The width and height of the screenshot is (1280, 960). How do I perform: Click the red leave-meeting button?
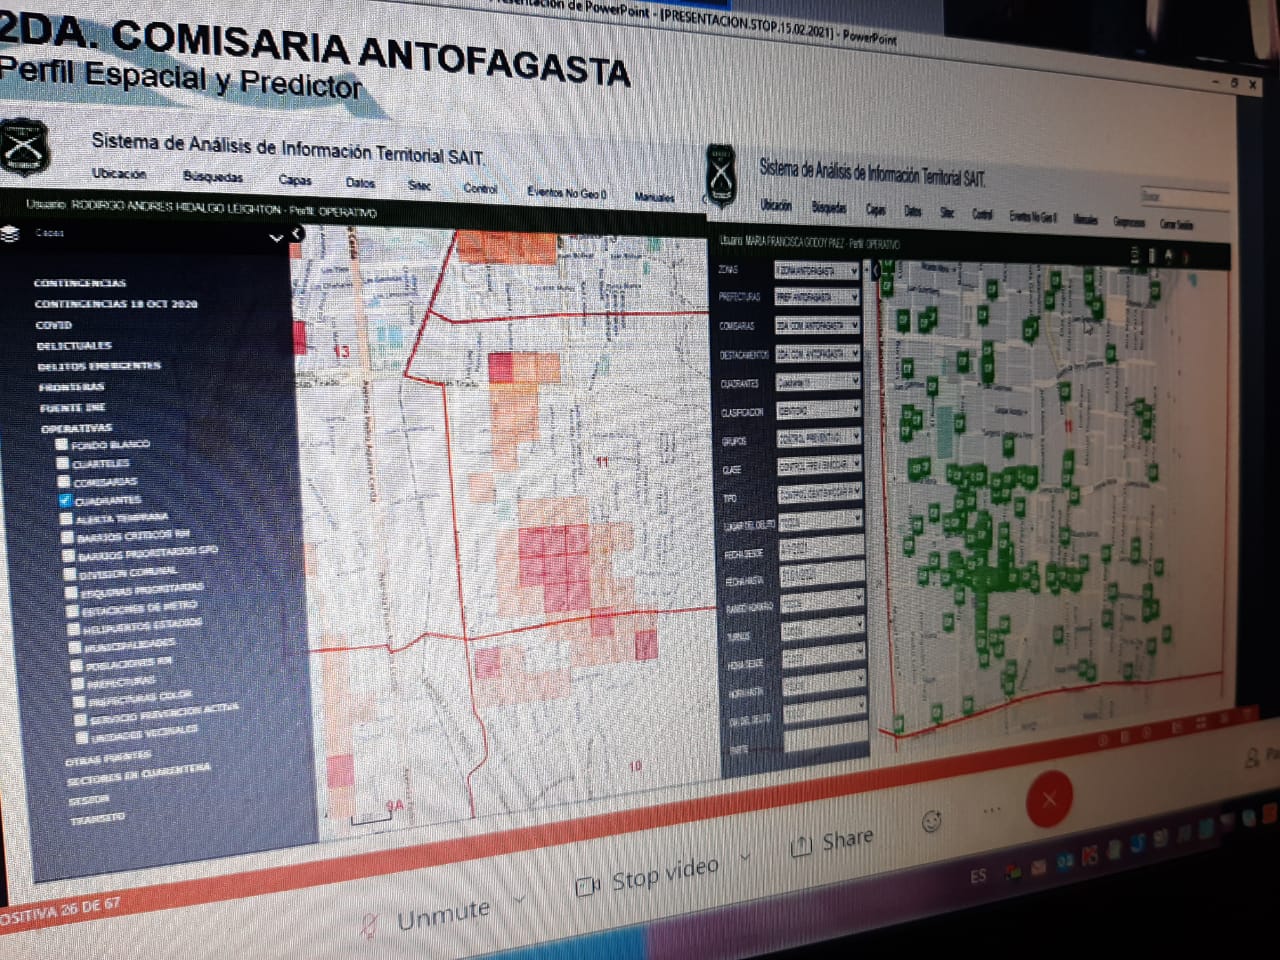[x=1049, y=798]
